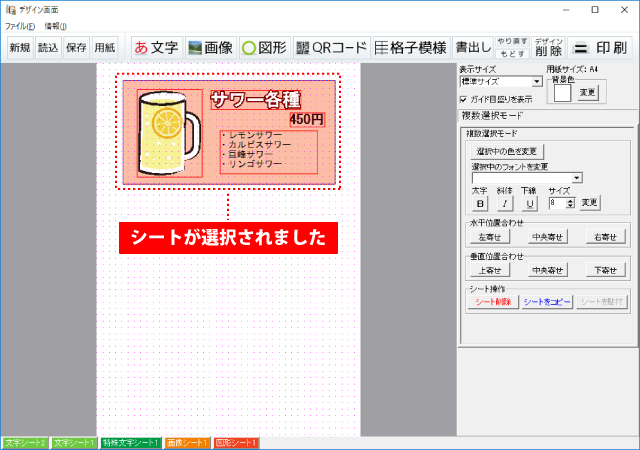Screen dimensions: 640x450
Task: Toggle underline with the U button
Action: coord(529,203)
